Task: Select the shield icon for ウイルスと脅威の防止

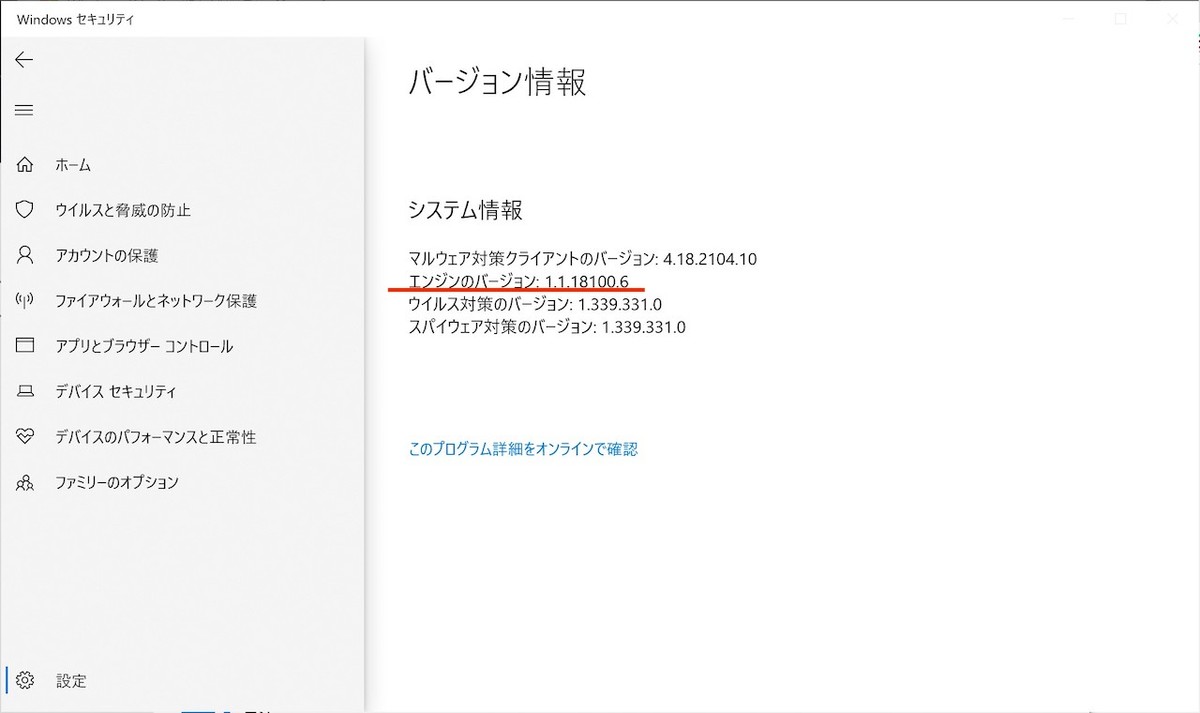Action: 25,210
